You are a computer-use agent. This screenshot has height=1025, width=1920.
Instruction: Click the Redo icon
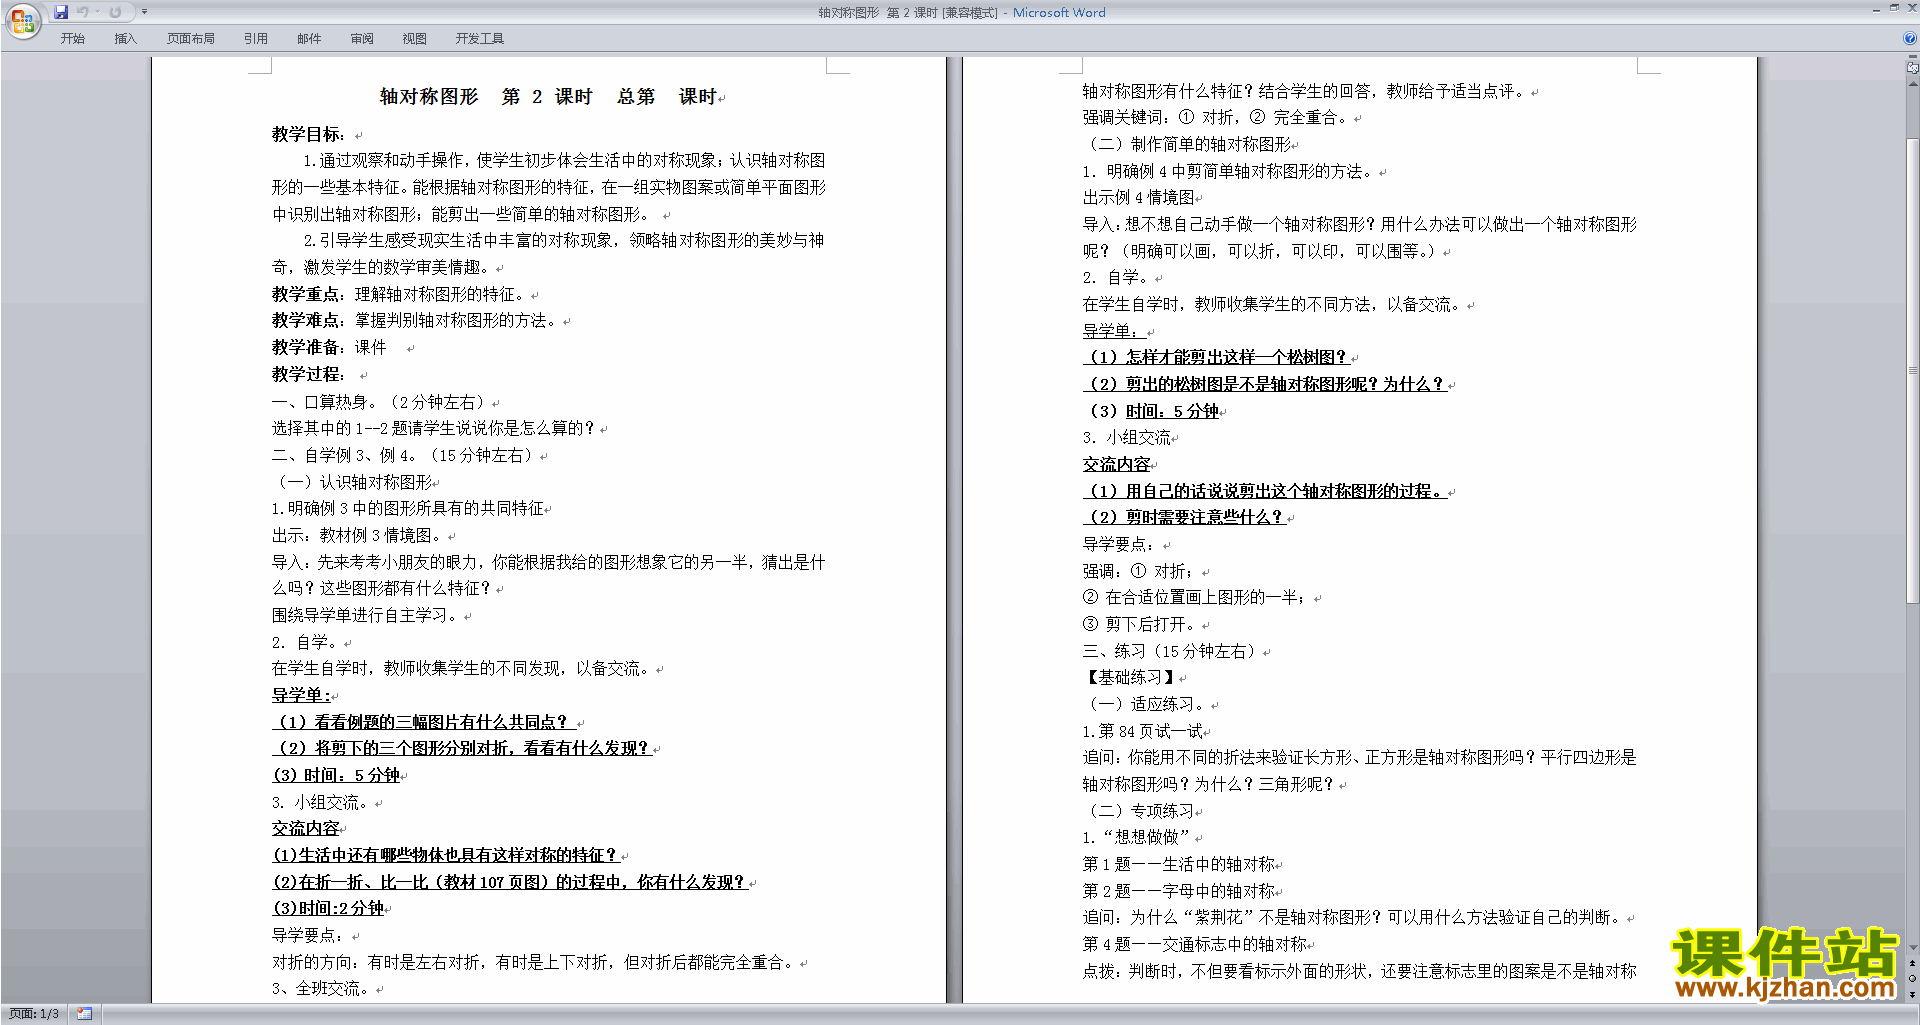[115, 12]
